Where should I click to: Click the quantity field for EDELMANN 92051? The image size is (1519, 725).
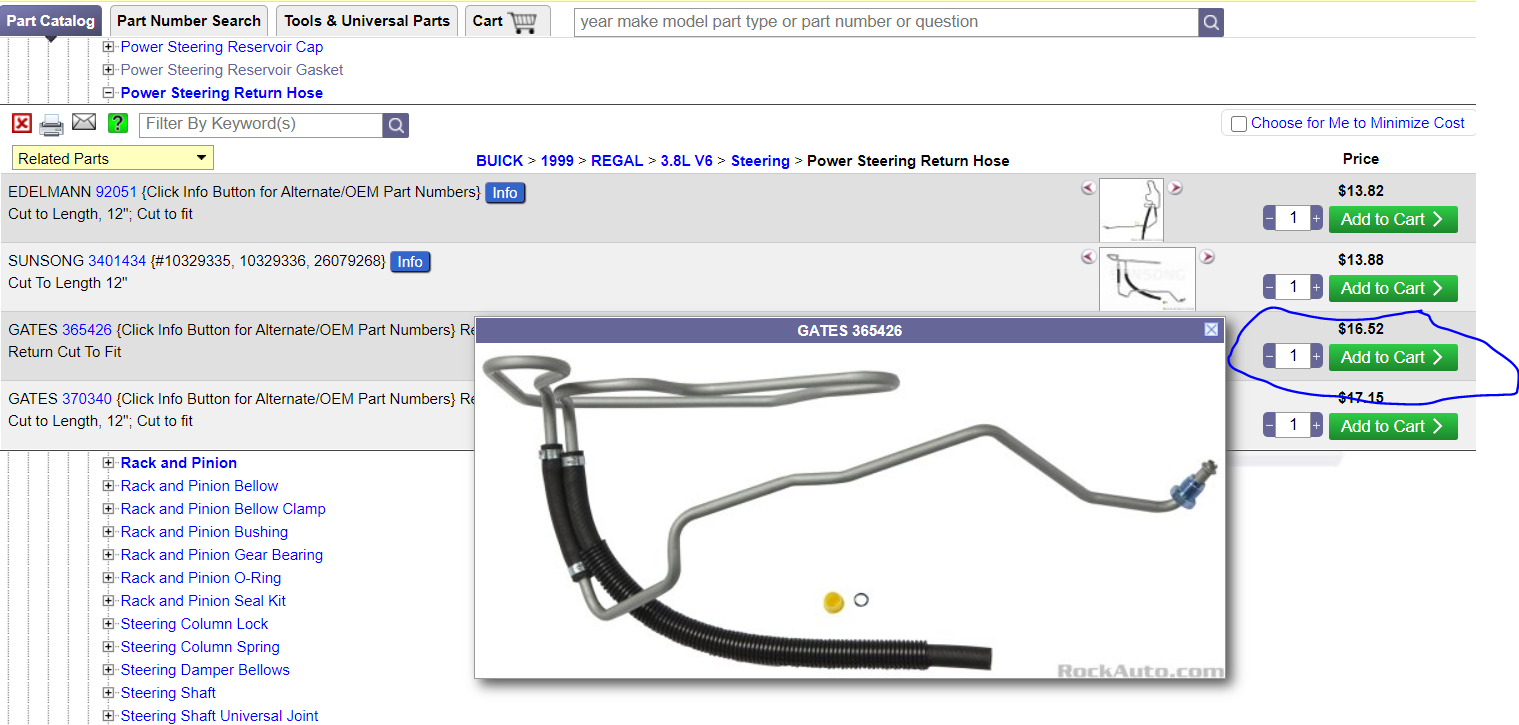coord(1293,219)
